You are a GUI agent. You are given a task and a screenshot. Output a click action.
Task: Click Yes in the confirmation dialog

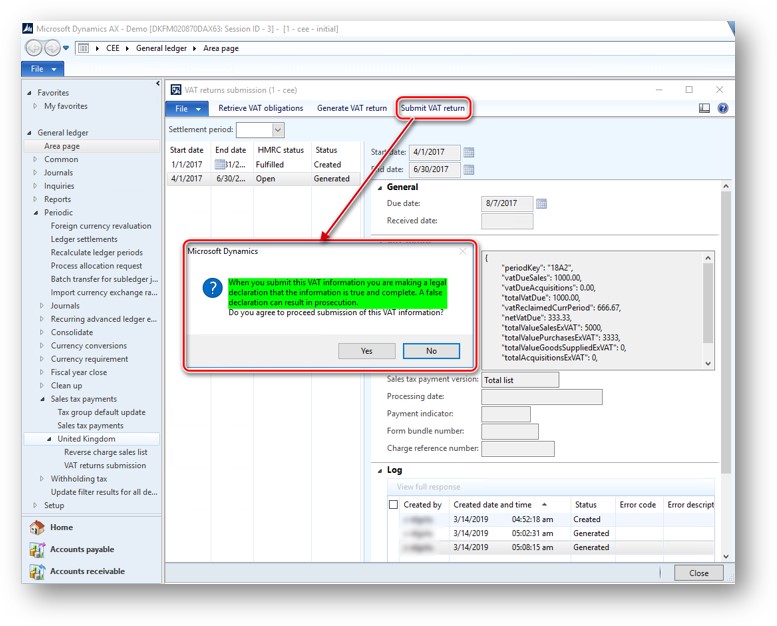(367, 351)
